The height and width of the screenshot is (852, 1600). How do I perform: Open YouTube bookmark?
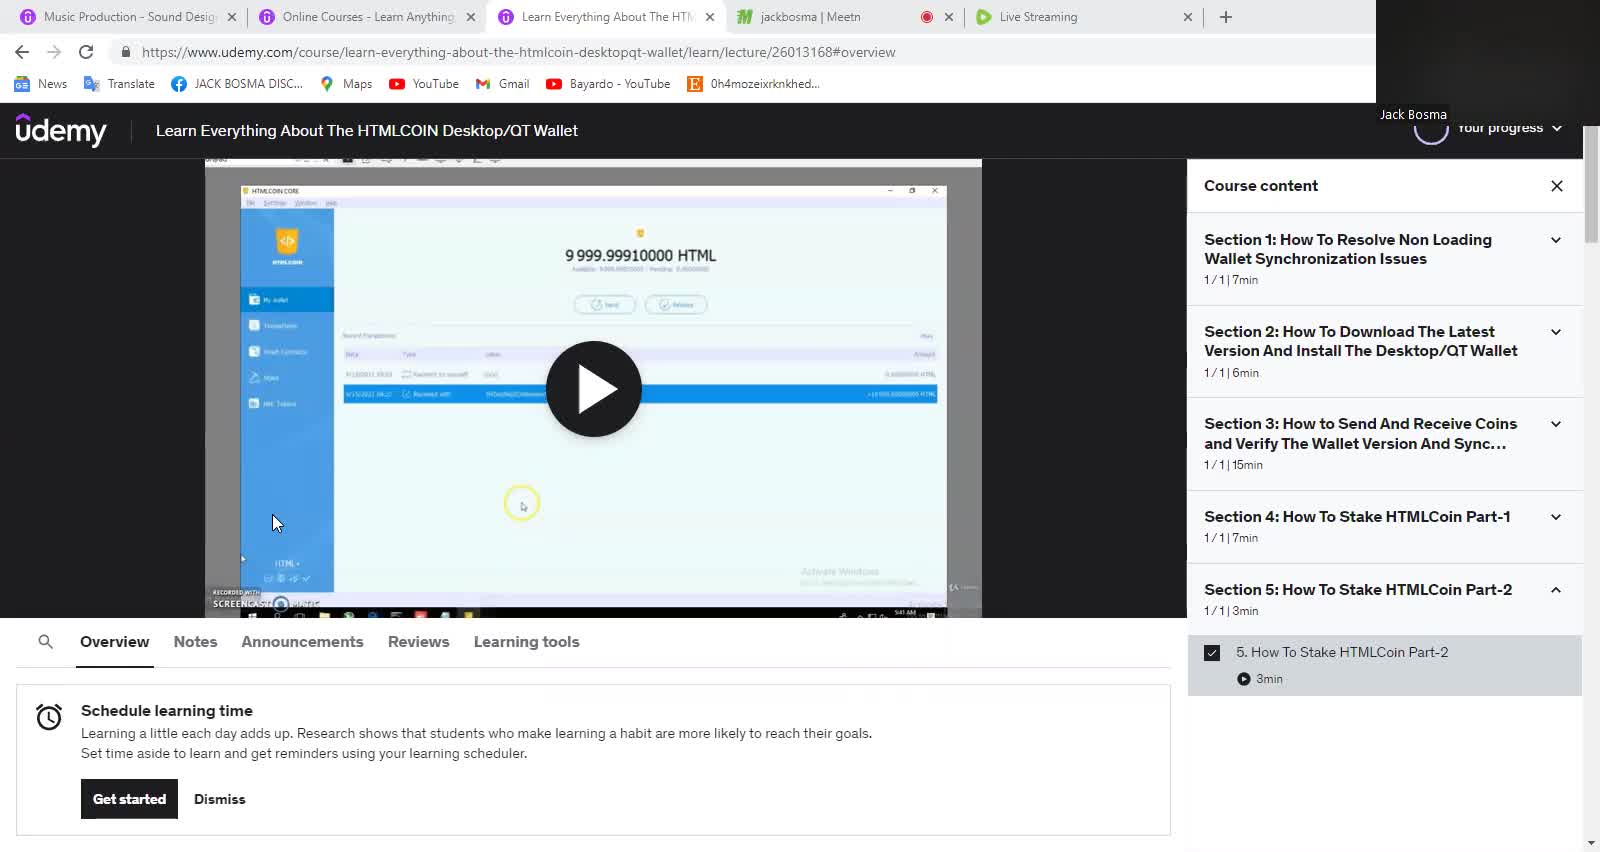point(424,84)
